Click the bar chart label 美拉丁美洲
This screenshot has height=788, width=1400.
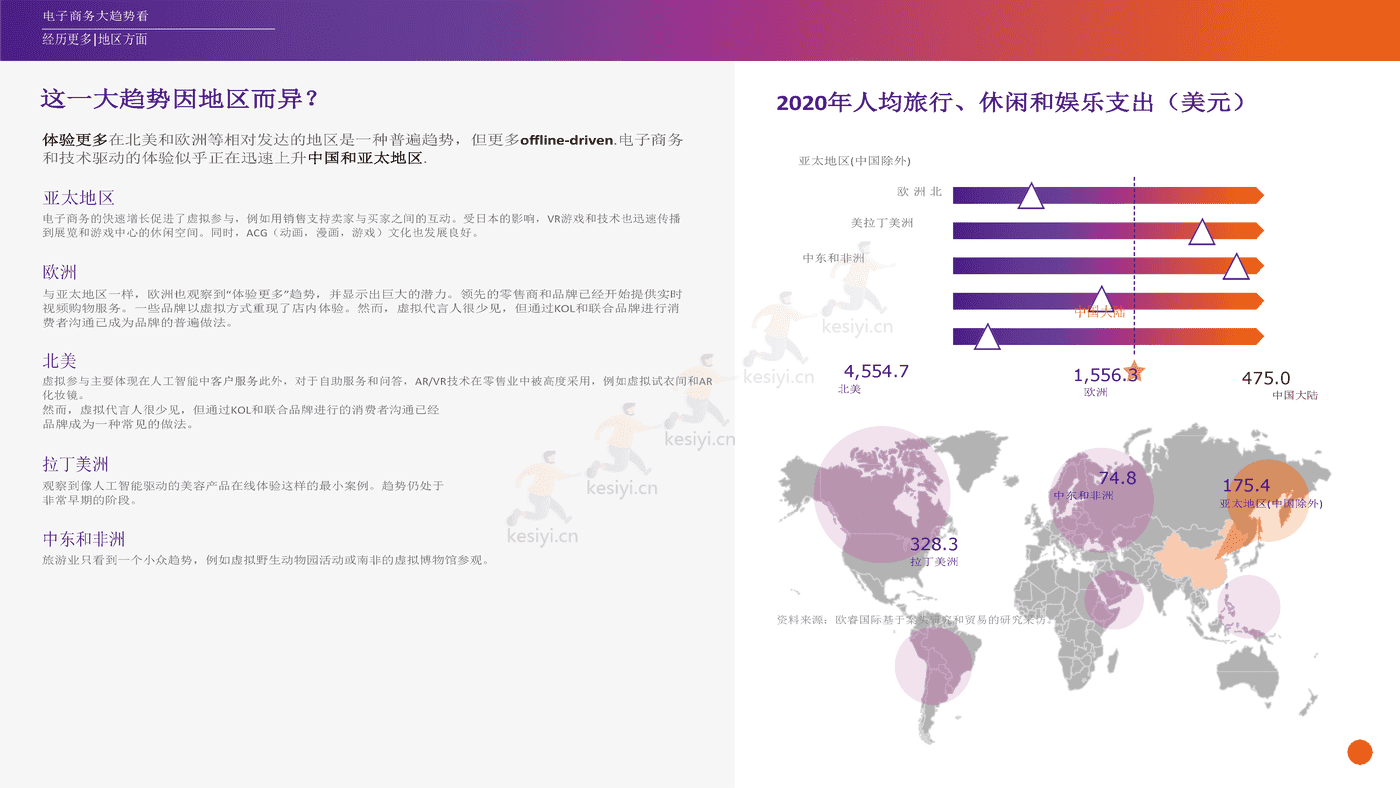[x=882, y=223]
